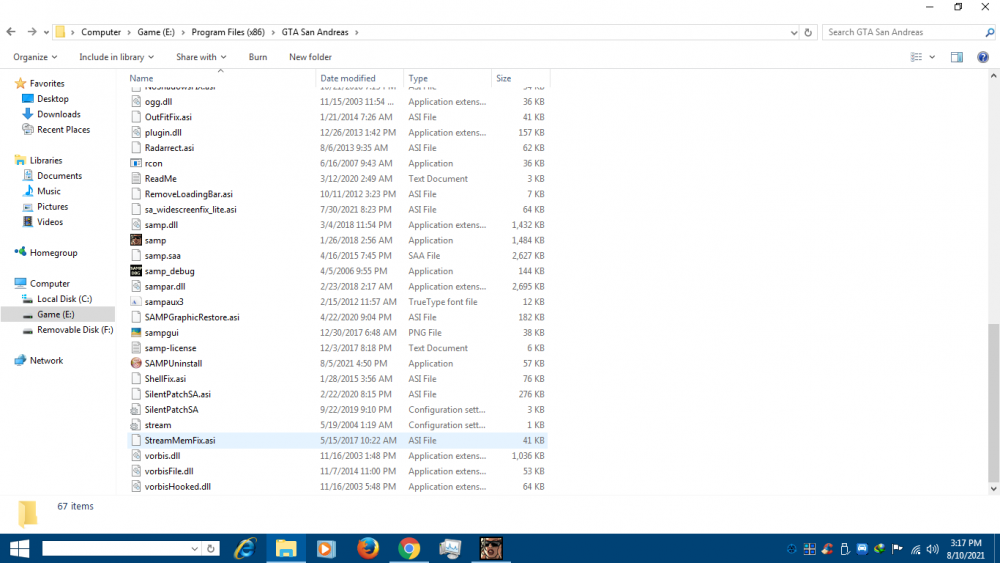Open Include in library dropdown
Image resolution: width=1000 pixels, height=563 pixels.
116,57
